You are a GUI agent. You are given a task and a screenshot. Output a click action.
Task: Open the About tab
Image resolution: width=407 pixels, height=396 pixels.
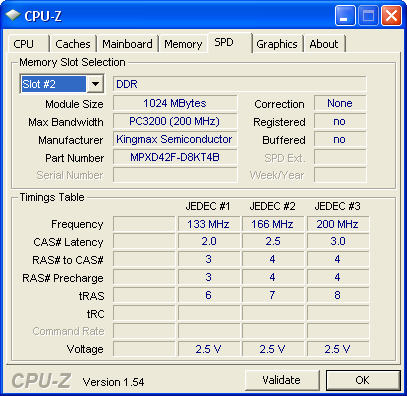click(324, 44)
